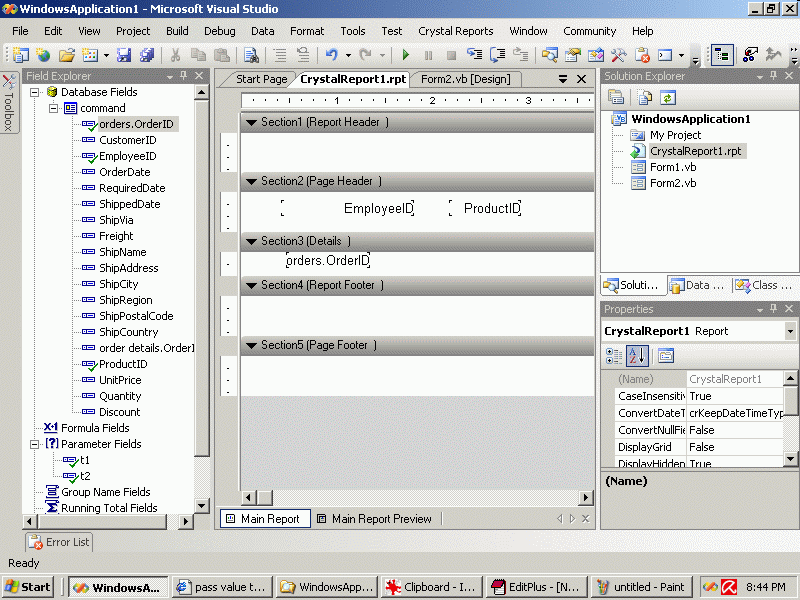Open the Crystal Reports menu

pos(456,31)
